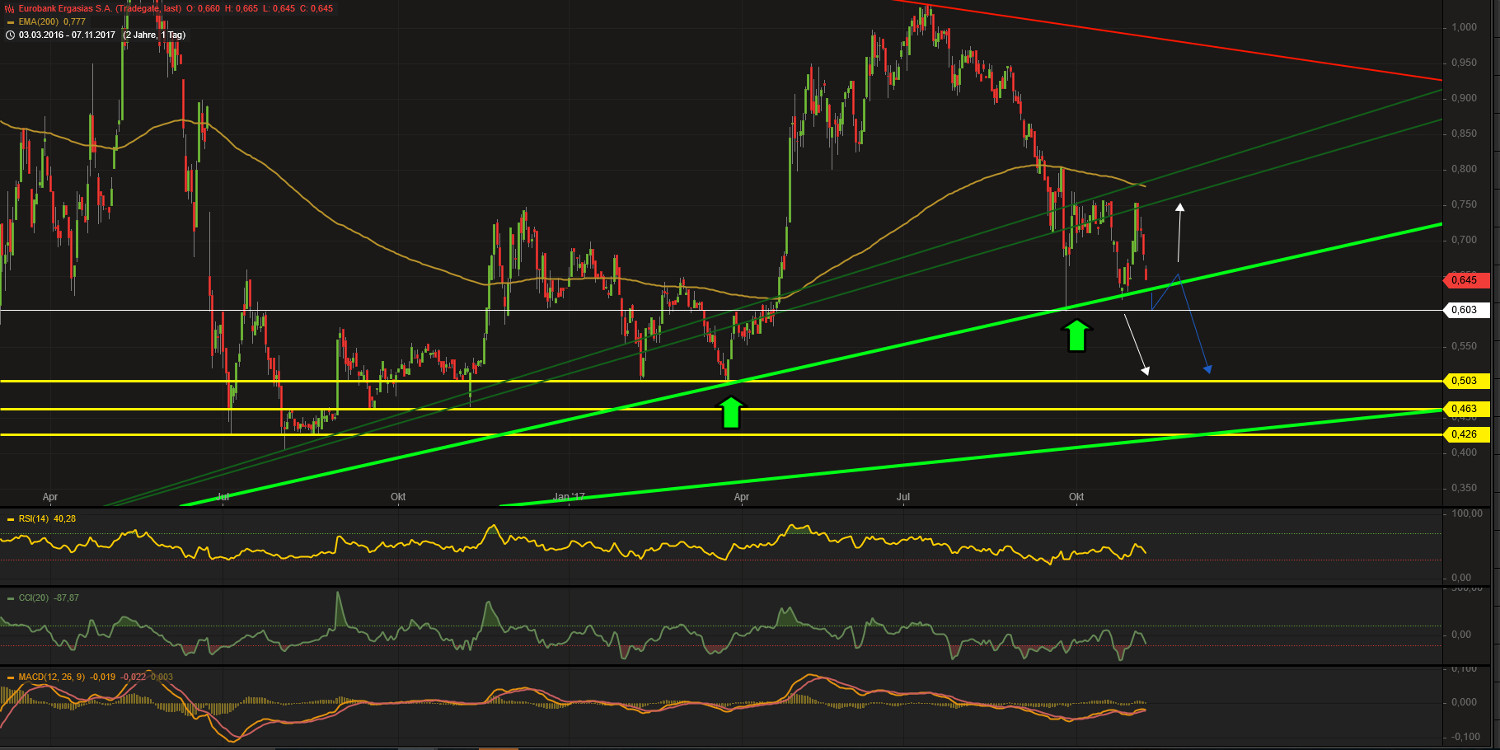1500x750 pixels.
Task: Click the 100,00 label on the RSI axis
Action: tap(1466, 514)
